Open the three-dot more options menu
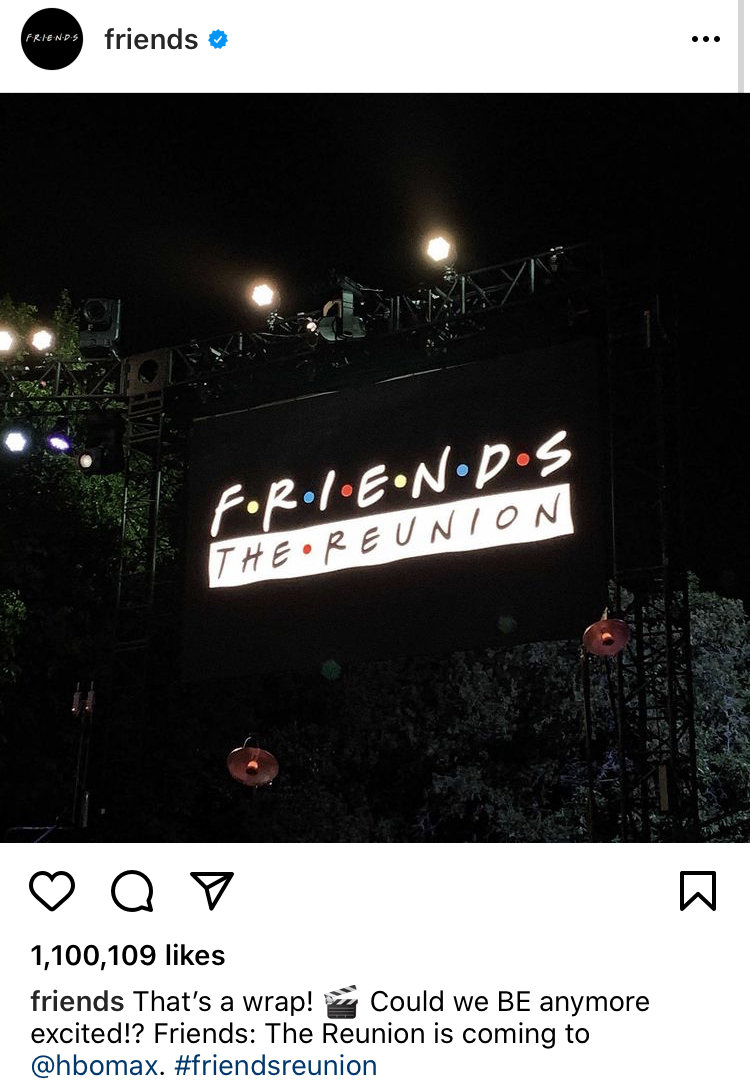750x1087 pixels. click(706, 39)
